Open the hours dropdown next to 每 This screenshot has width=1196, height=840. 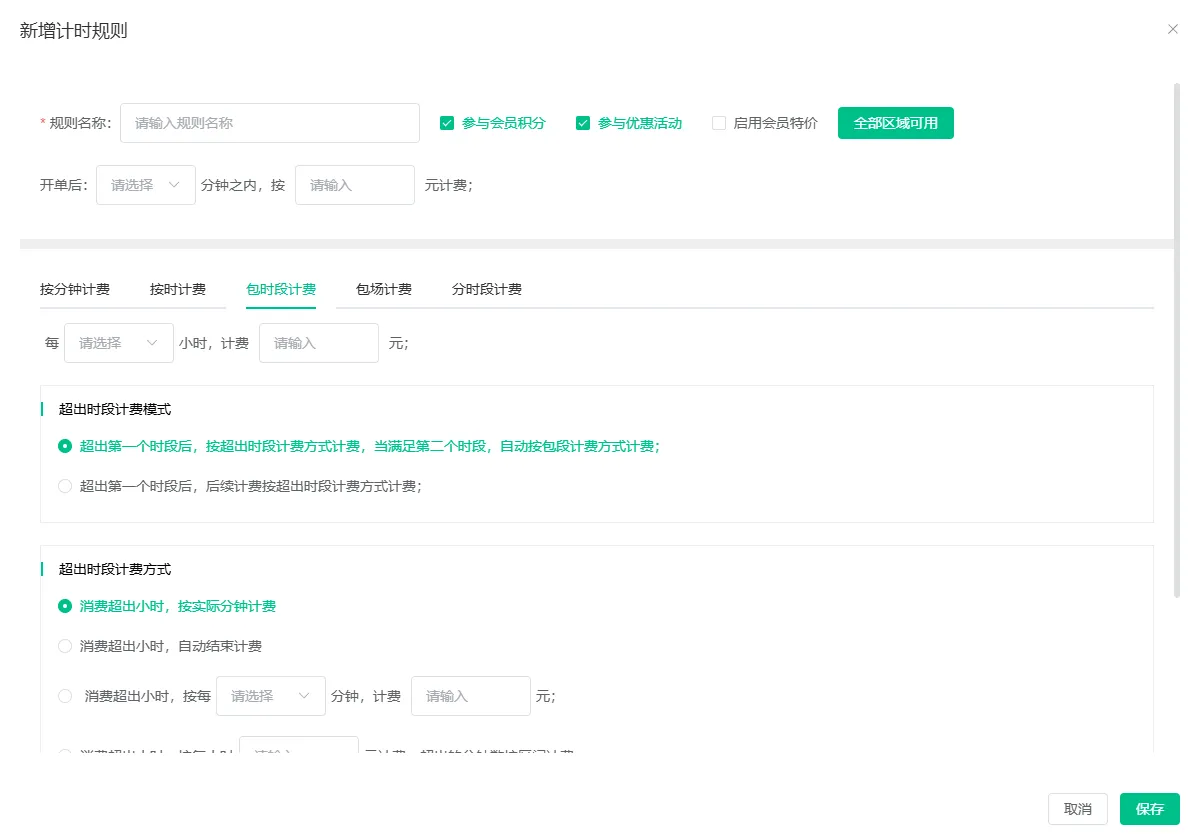tap(118, 342)
